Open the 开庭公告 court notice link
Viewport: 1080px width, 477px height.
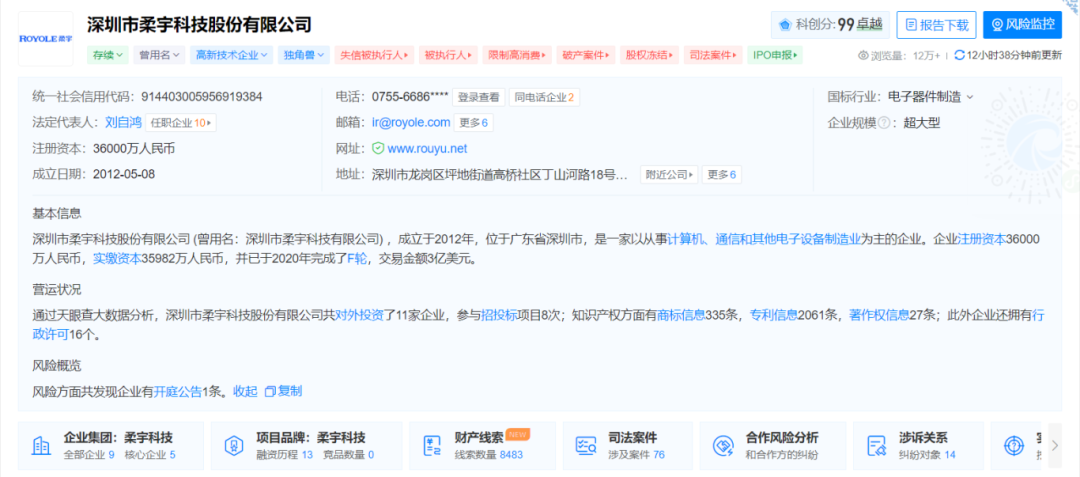click(177, 391)
